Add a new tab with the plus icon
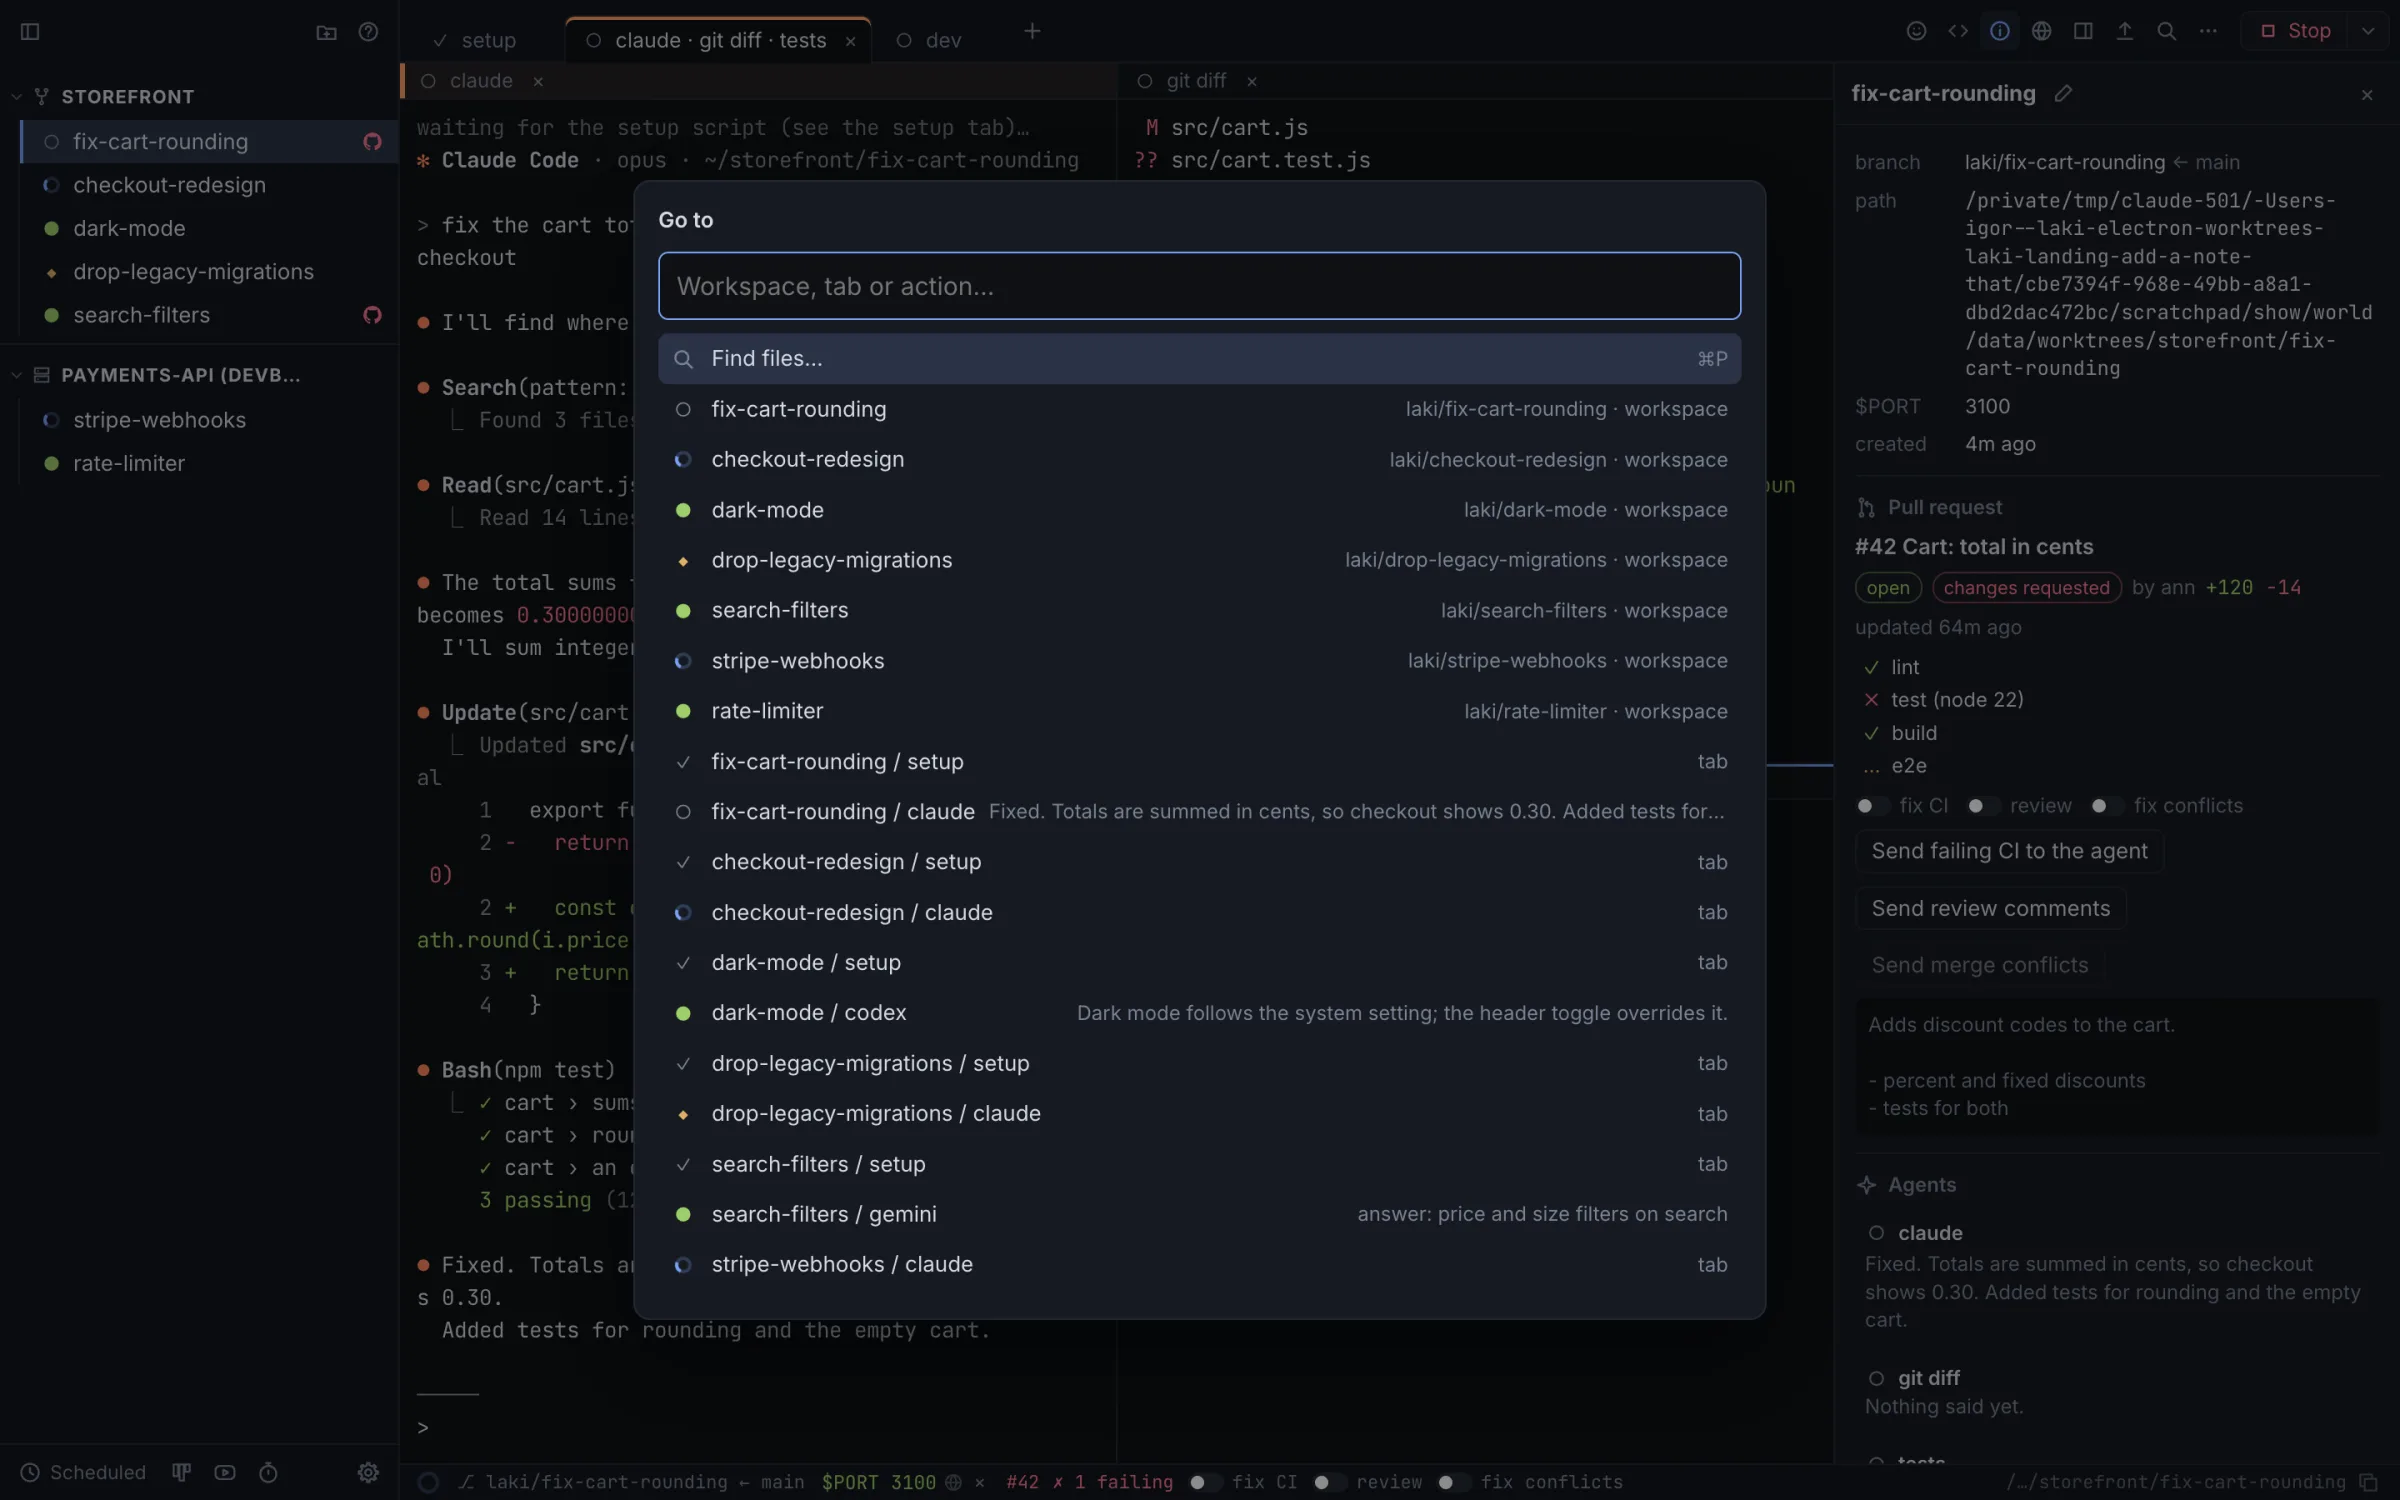 coord(1032,32)
